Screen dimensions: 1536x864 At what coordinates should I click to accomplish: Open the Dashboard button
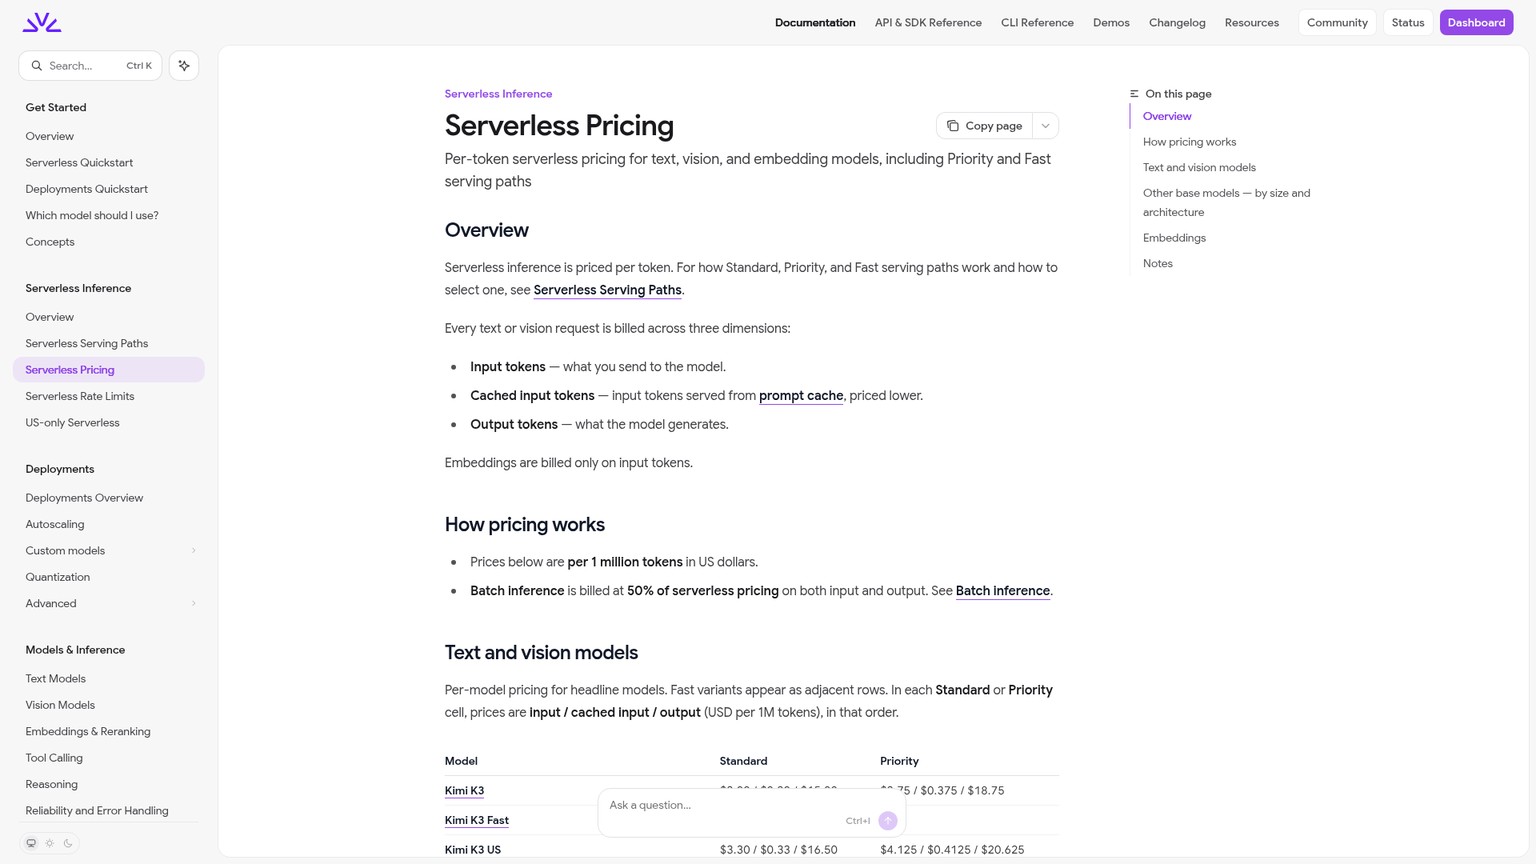(1476, 22)
